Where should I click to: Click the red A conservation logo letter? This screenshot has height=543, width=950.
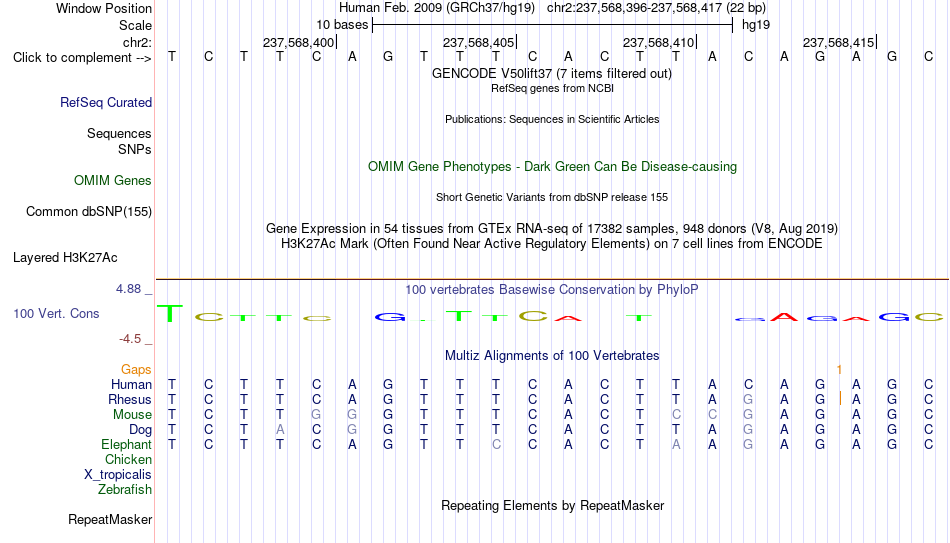(x=784, y=317)
